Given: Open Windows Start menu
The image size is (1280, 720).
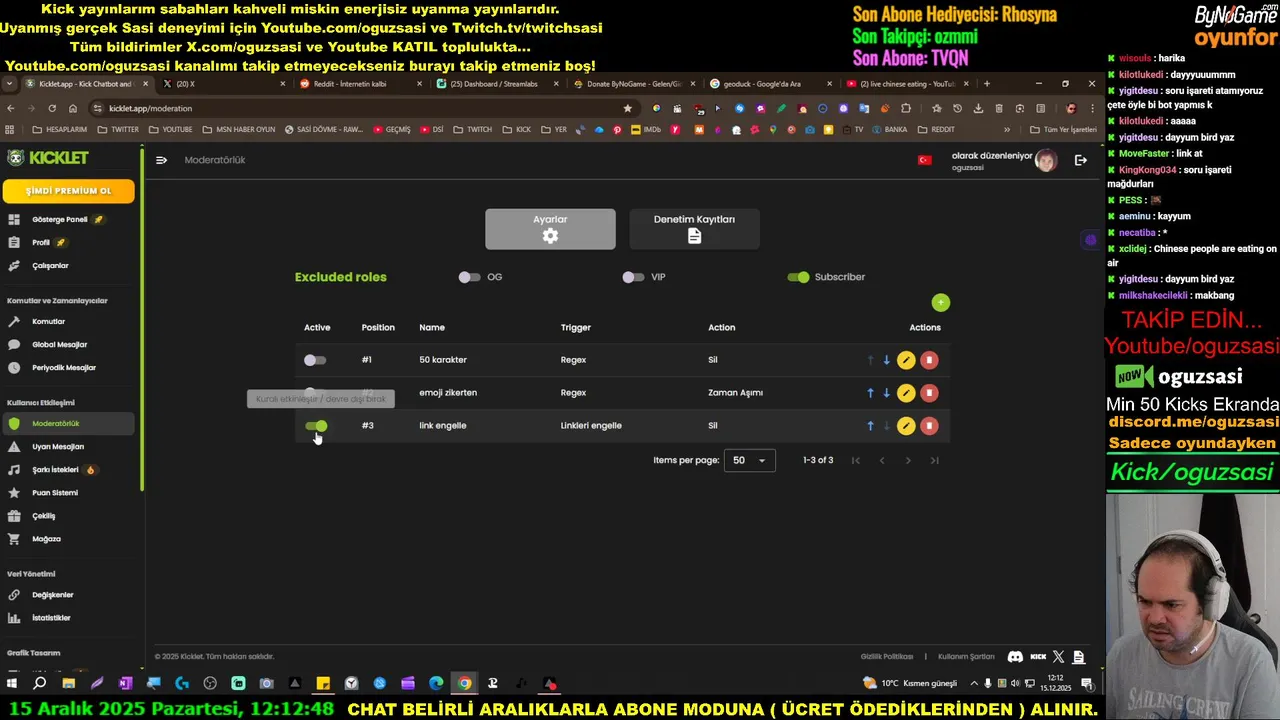Looking at the screenshot, I should pos(12,684).
